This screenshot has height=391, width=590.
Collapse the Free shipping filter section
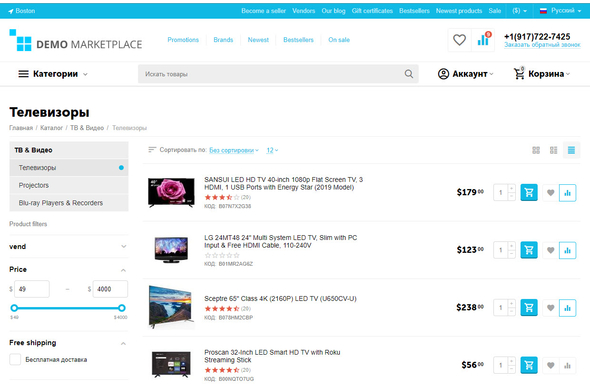click(123, 343)
